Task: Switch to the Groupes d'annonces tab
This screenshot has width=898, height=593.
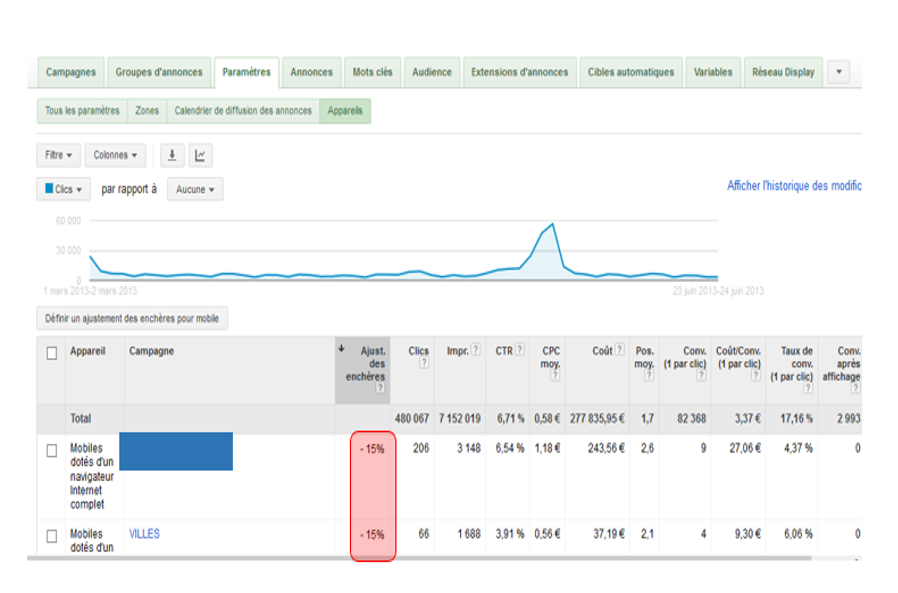Action: 159,72
